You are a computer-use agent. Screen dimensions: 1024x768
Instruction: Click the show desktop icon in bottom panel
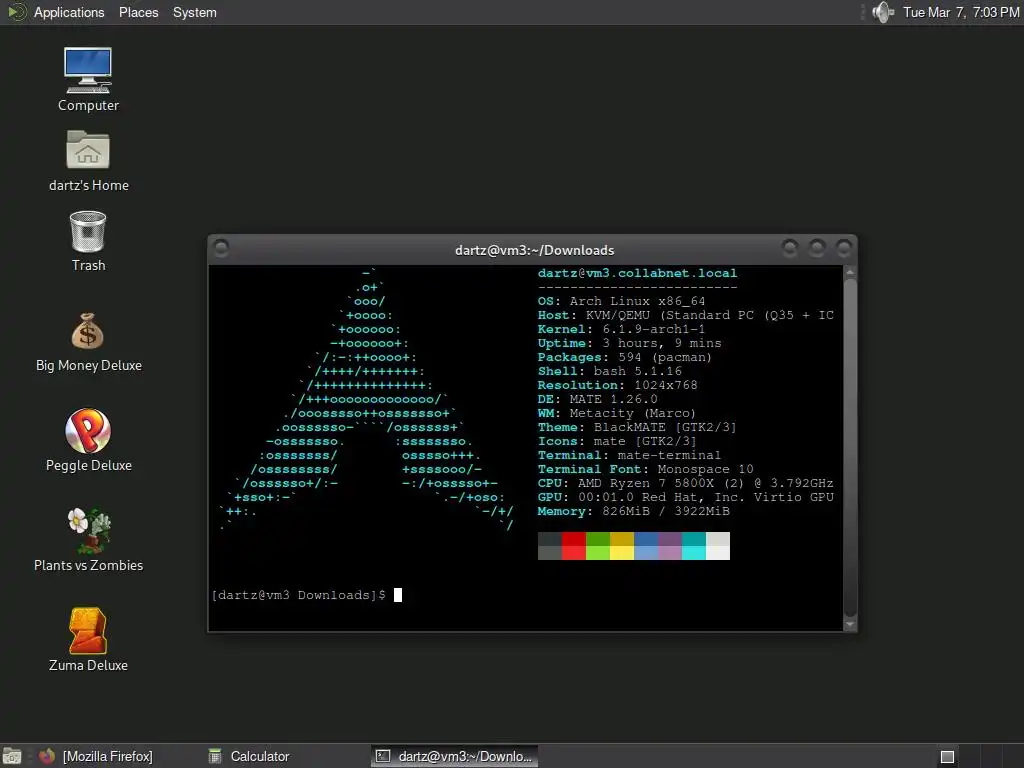point(12,756)
